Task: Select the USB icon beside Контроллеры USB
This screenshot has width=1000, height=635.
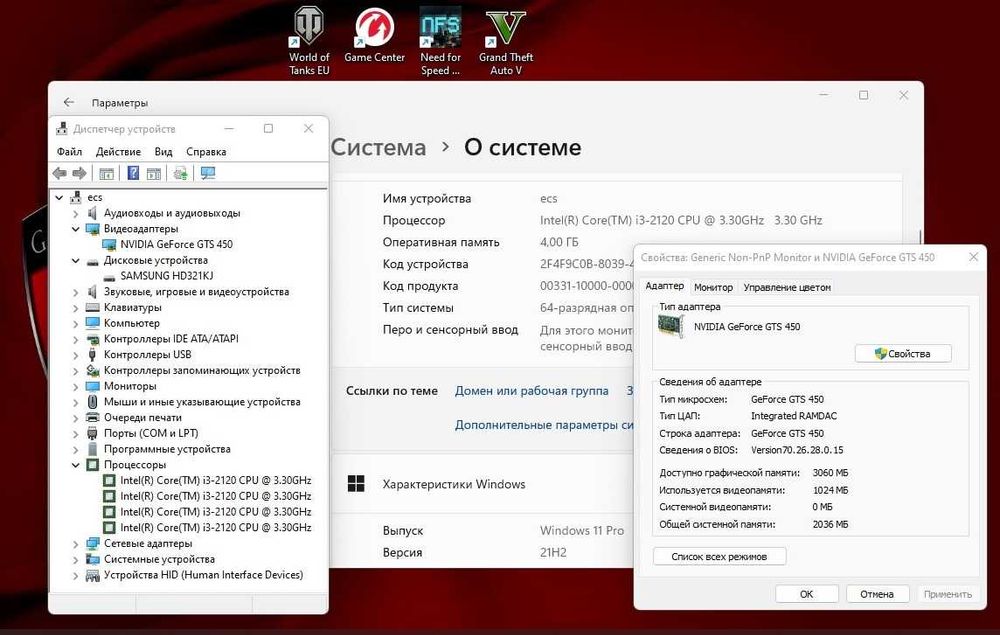Action: (x=92, y=354)
